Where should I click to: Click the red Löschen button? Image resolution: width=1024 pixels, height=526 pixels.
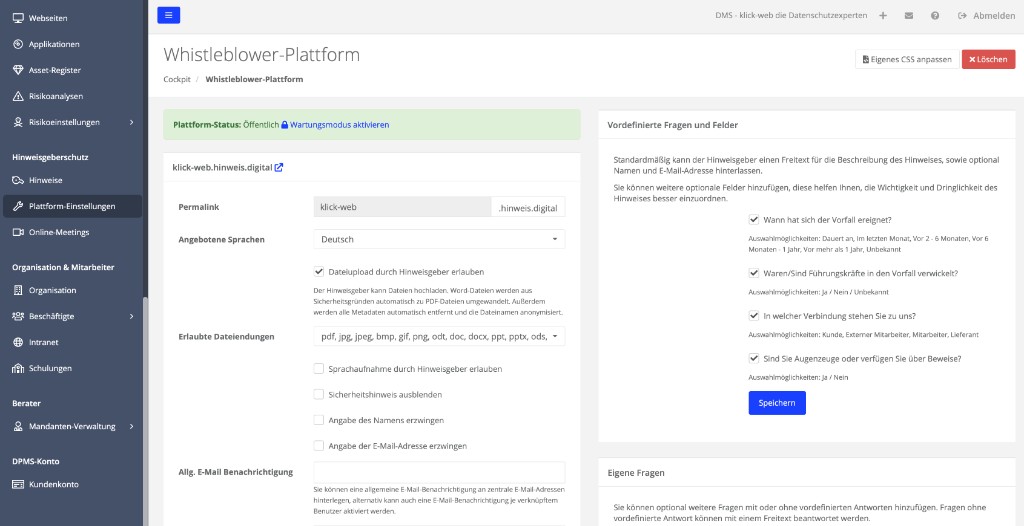988,59
